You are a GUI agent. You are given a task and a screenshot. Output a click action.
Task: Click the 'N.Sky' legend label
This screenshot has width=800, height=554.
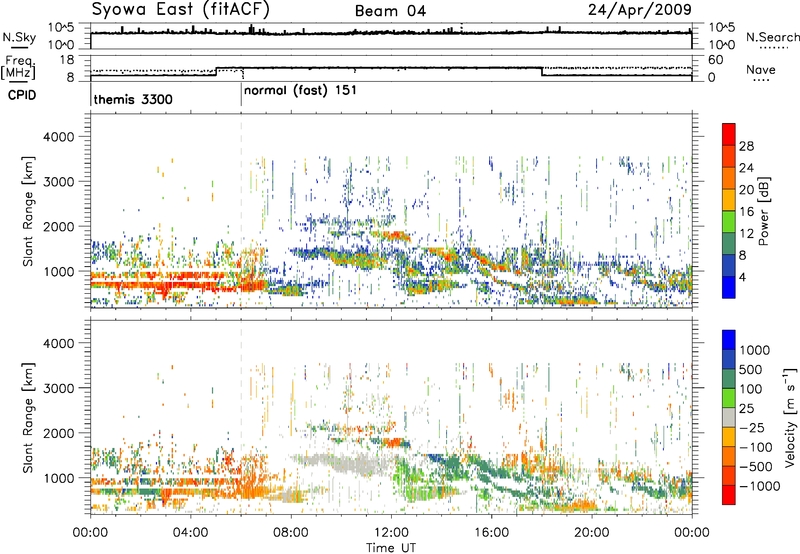tap(19, 37)
